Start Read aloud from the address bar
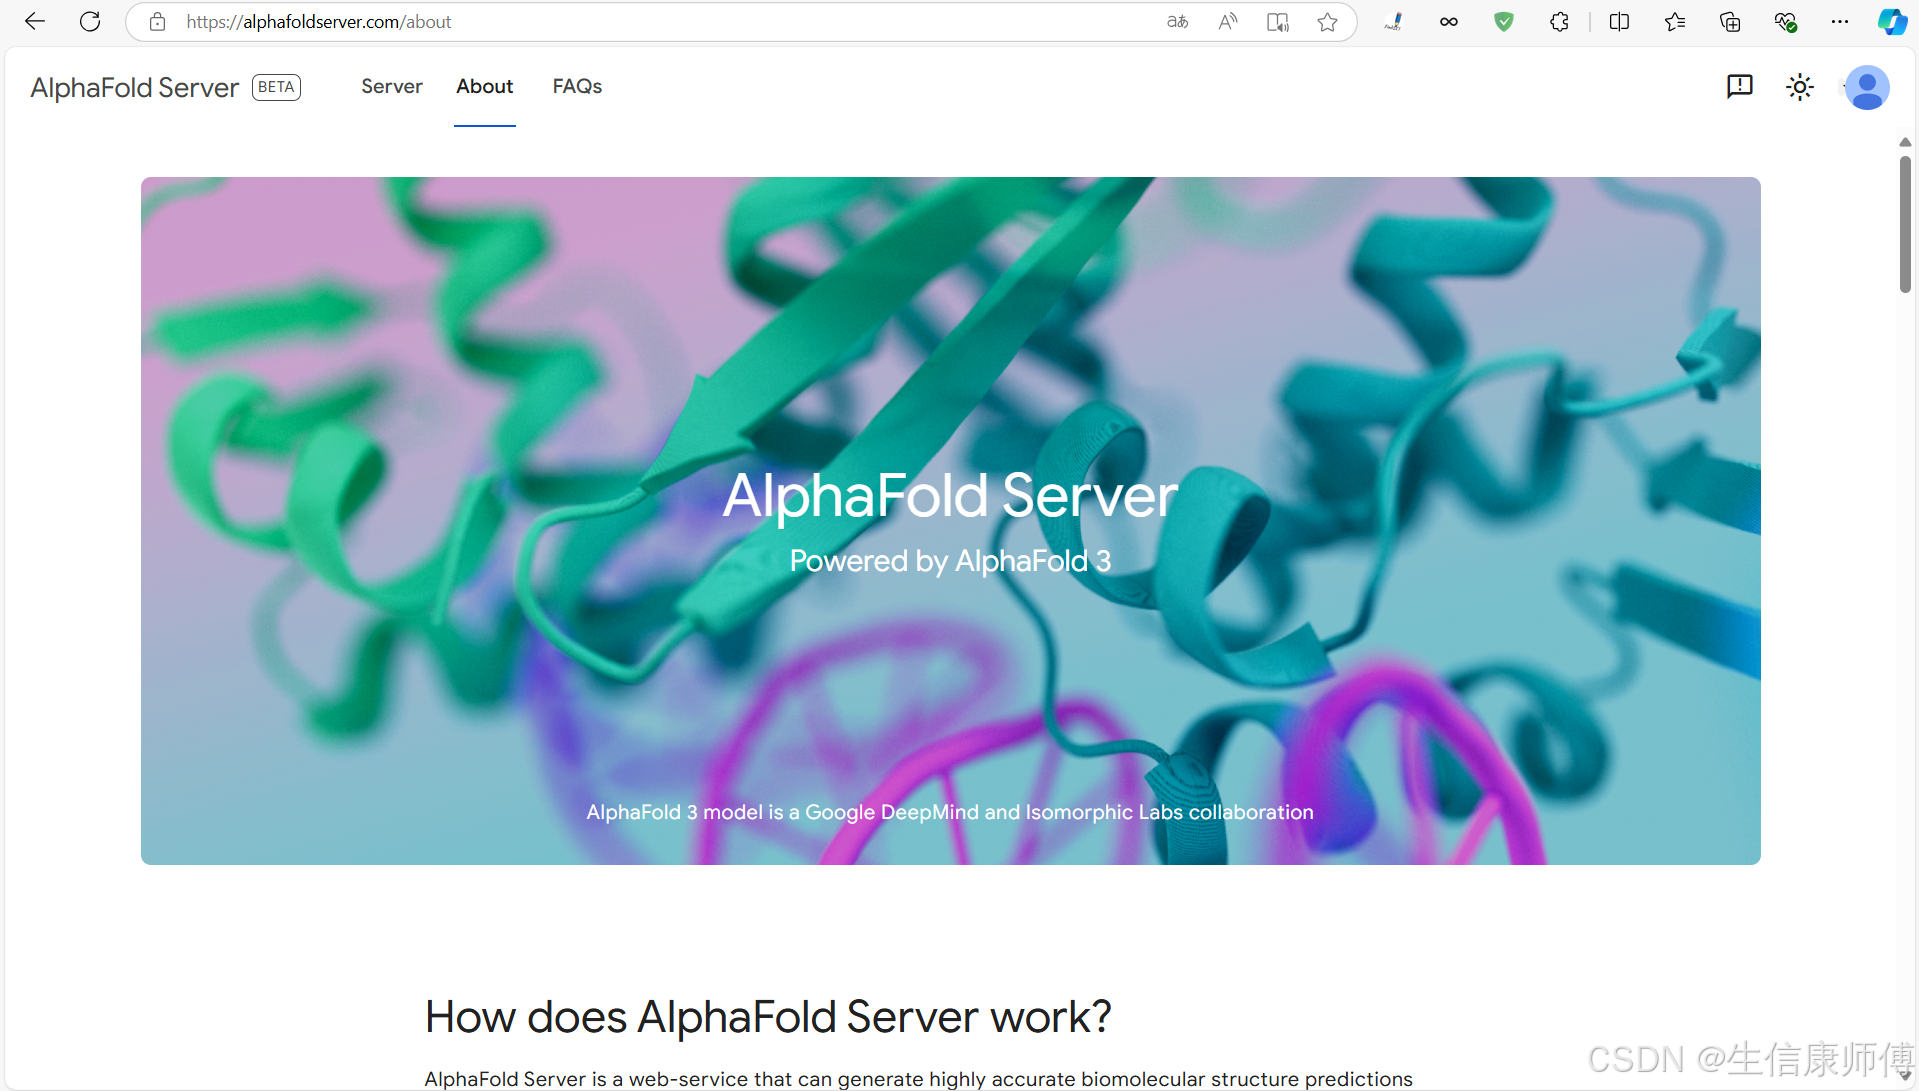This screenshot has height=1091, width=1919. tap(1228, 22)
